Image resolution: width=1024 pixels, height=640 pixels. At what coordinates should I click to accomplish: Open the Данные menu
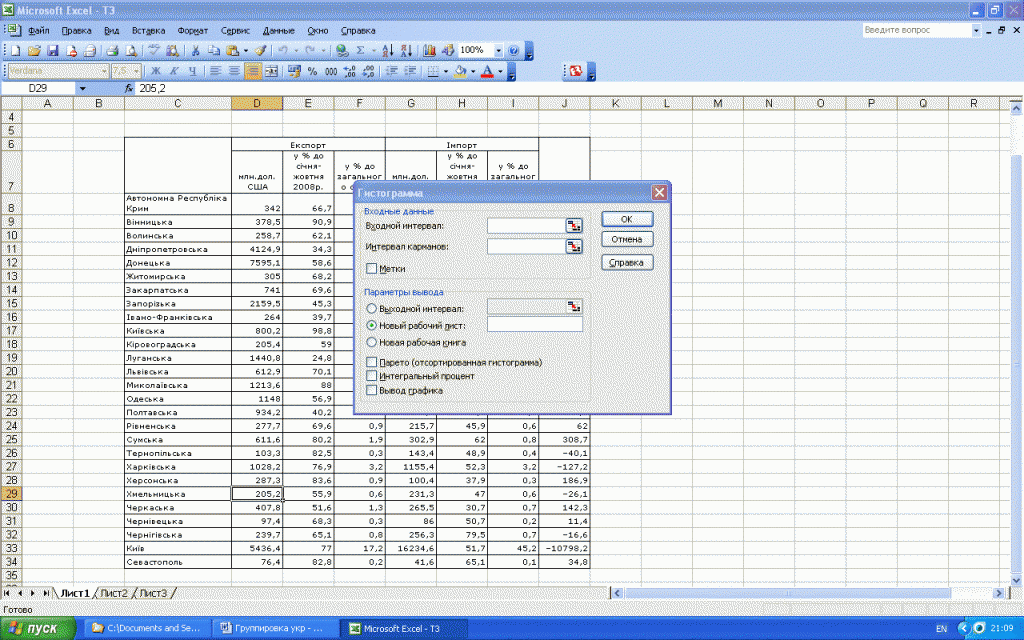tap(279, 31)
